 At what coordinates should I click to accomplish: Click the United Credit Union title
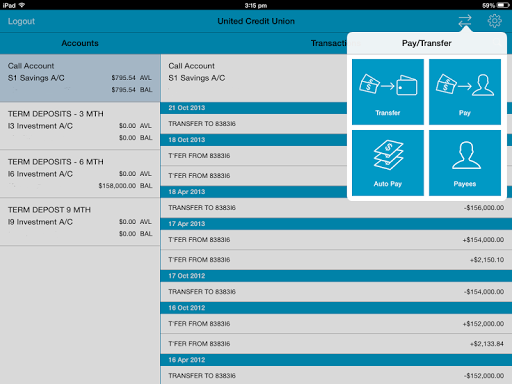point(256,21)
